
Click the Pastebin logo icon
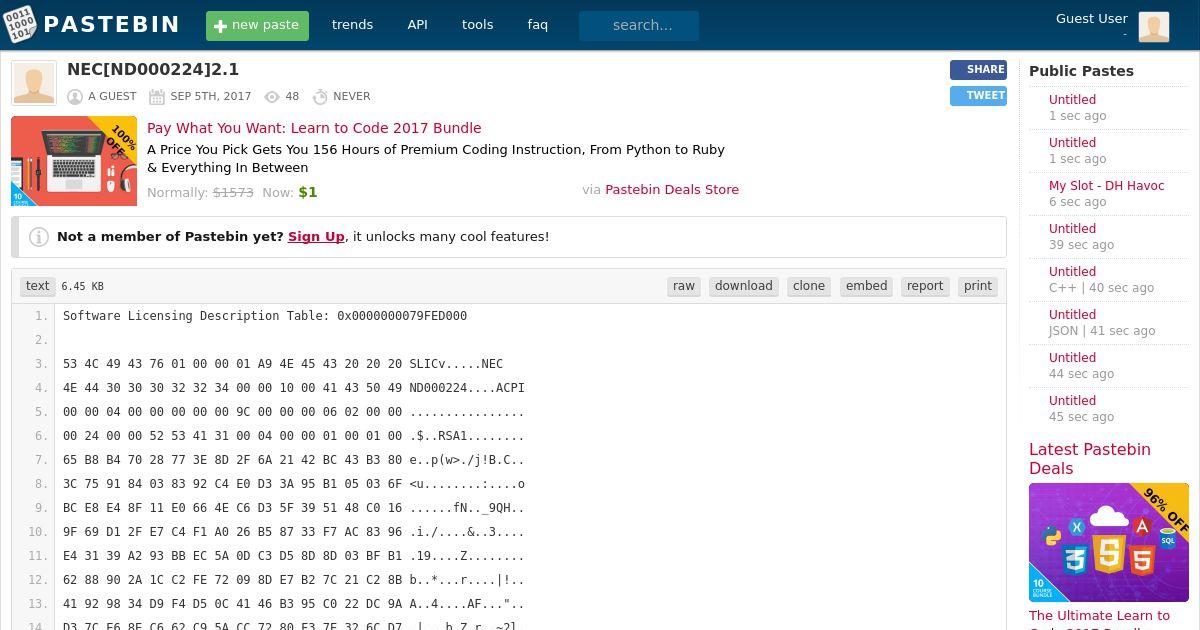[18, 24]
